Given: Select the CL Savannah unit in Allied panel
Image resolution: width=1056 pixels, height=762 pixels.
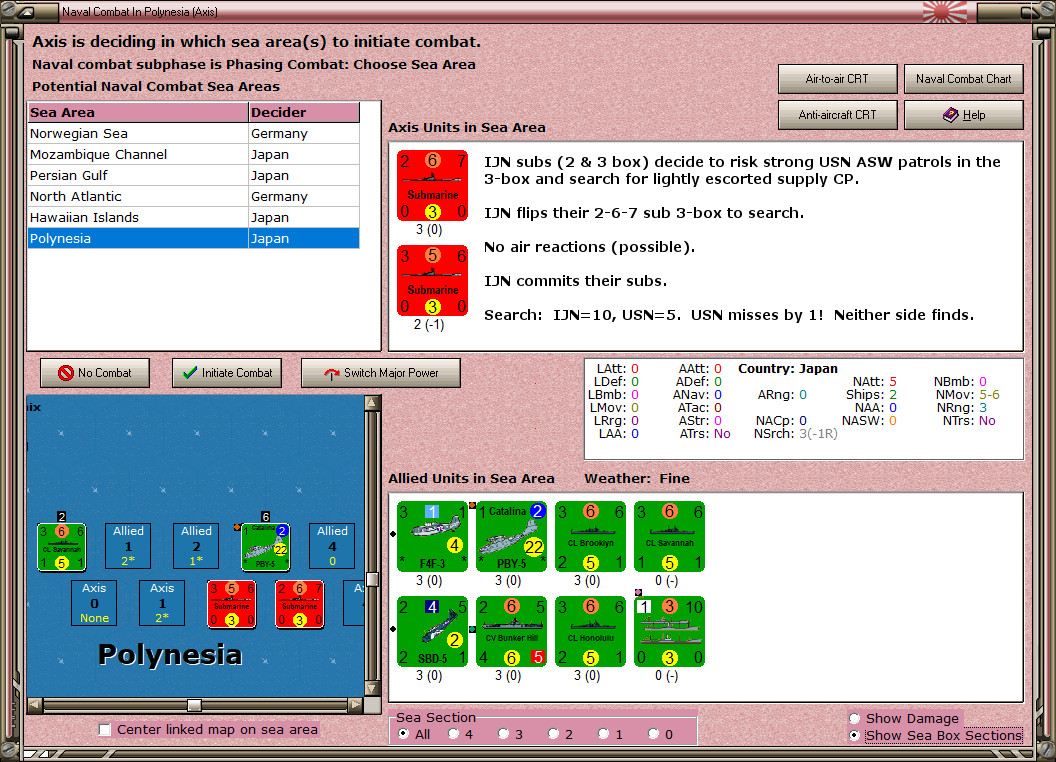Looking at the screenshot, I should tap(669, 536).
